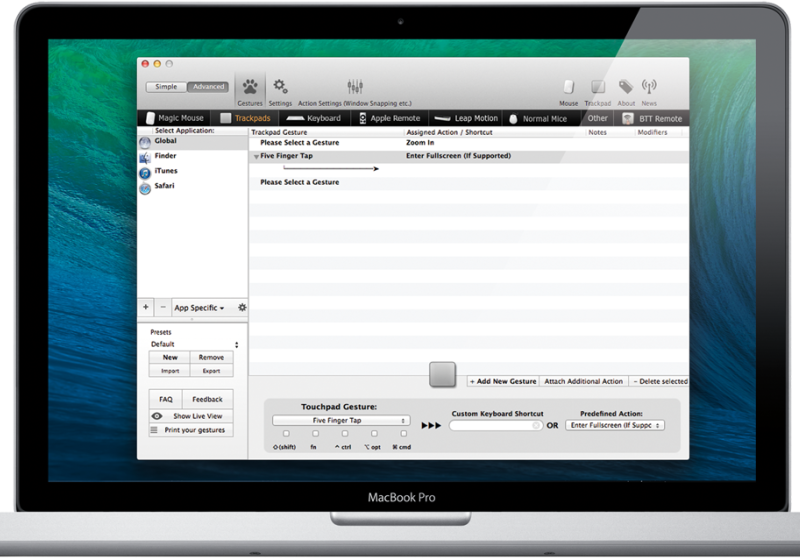Open Action Settings sliders icon

click(x=354, y=88)
